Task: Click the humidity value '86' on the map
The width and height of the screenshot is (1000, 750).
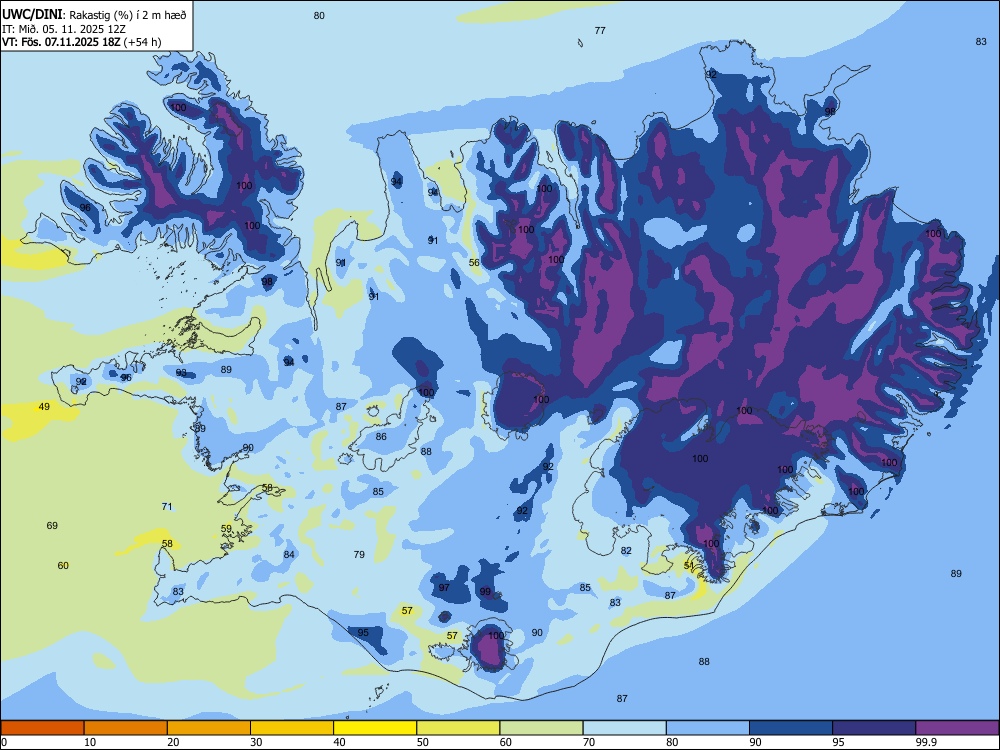Action: (381, 437)
